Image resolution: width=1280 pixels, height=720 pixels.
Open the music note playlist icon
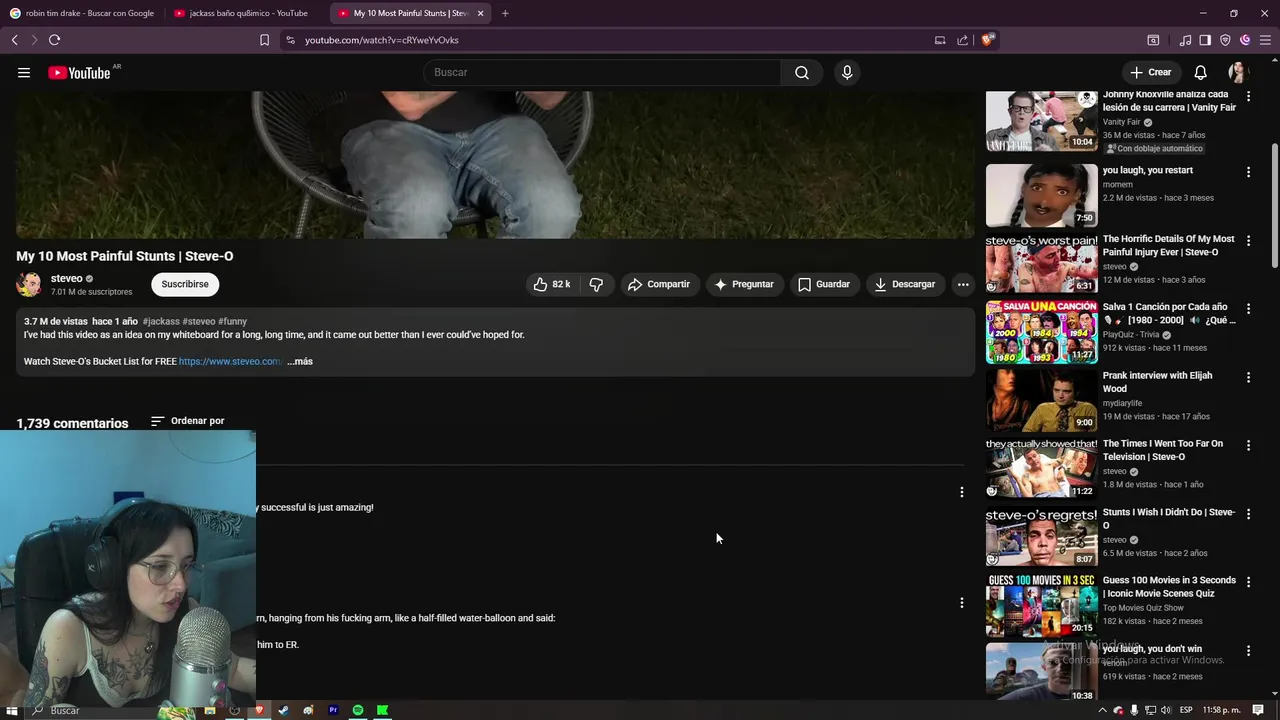coord(1185,40)
